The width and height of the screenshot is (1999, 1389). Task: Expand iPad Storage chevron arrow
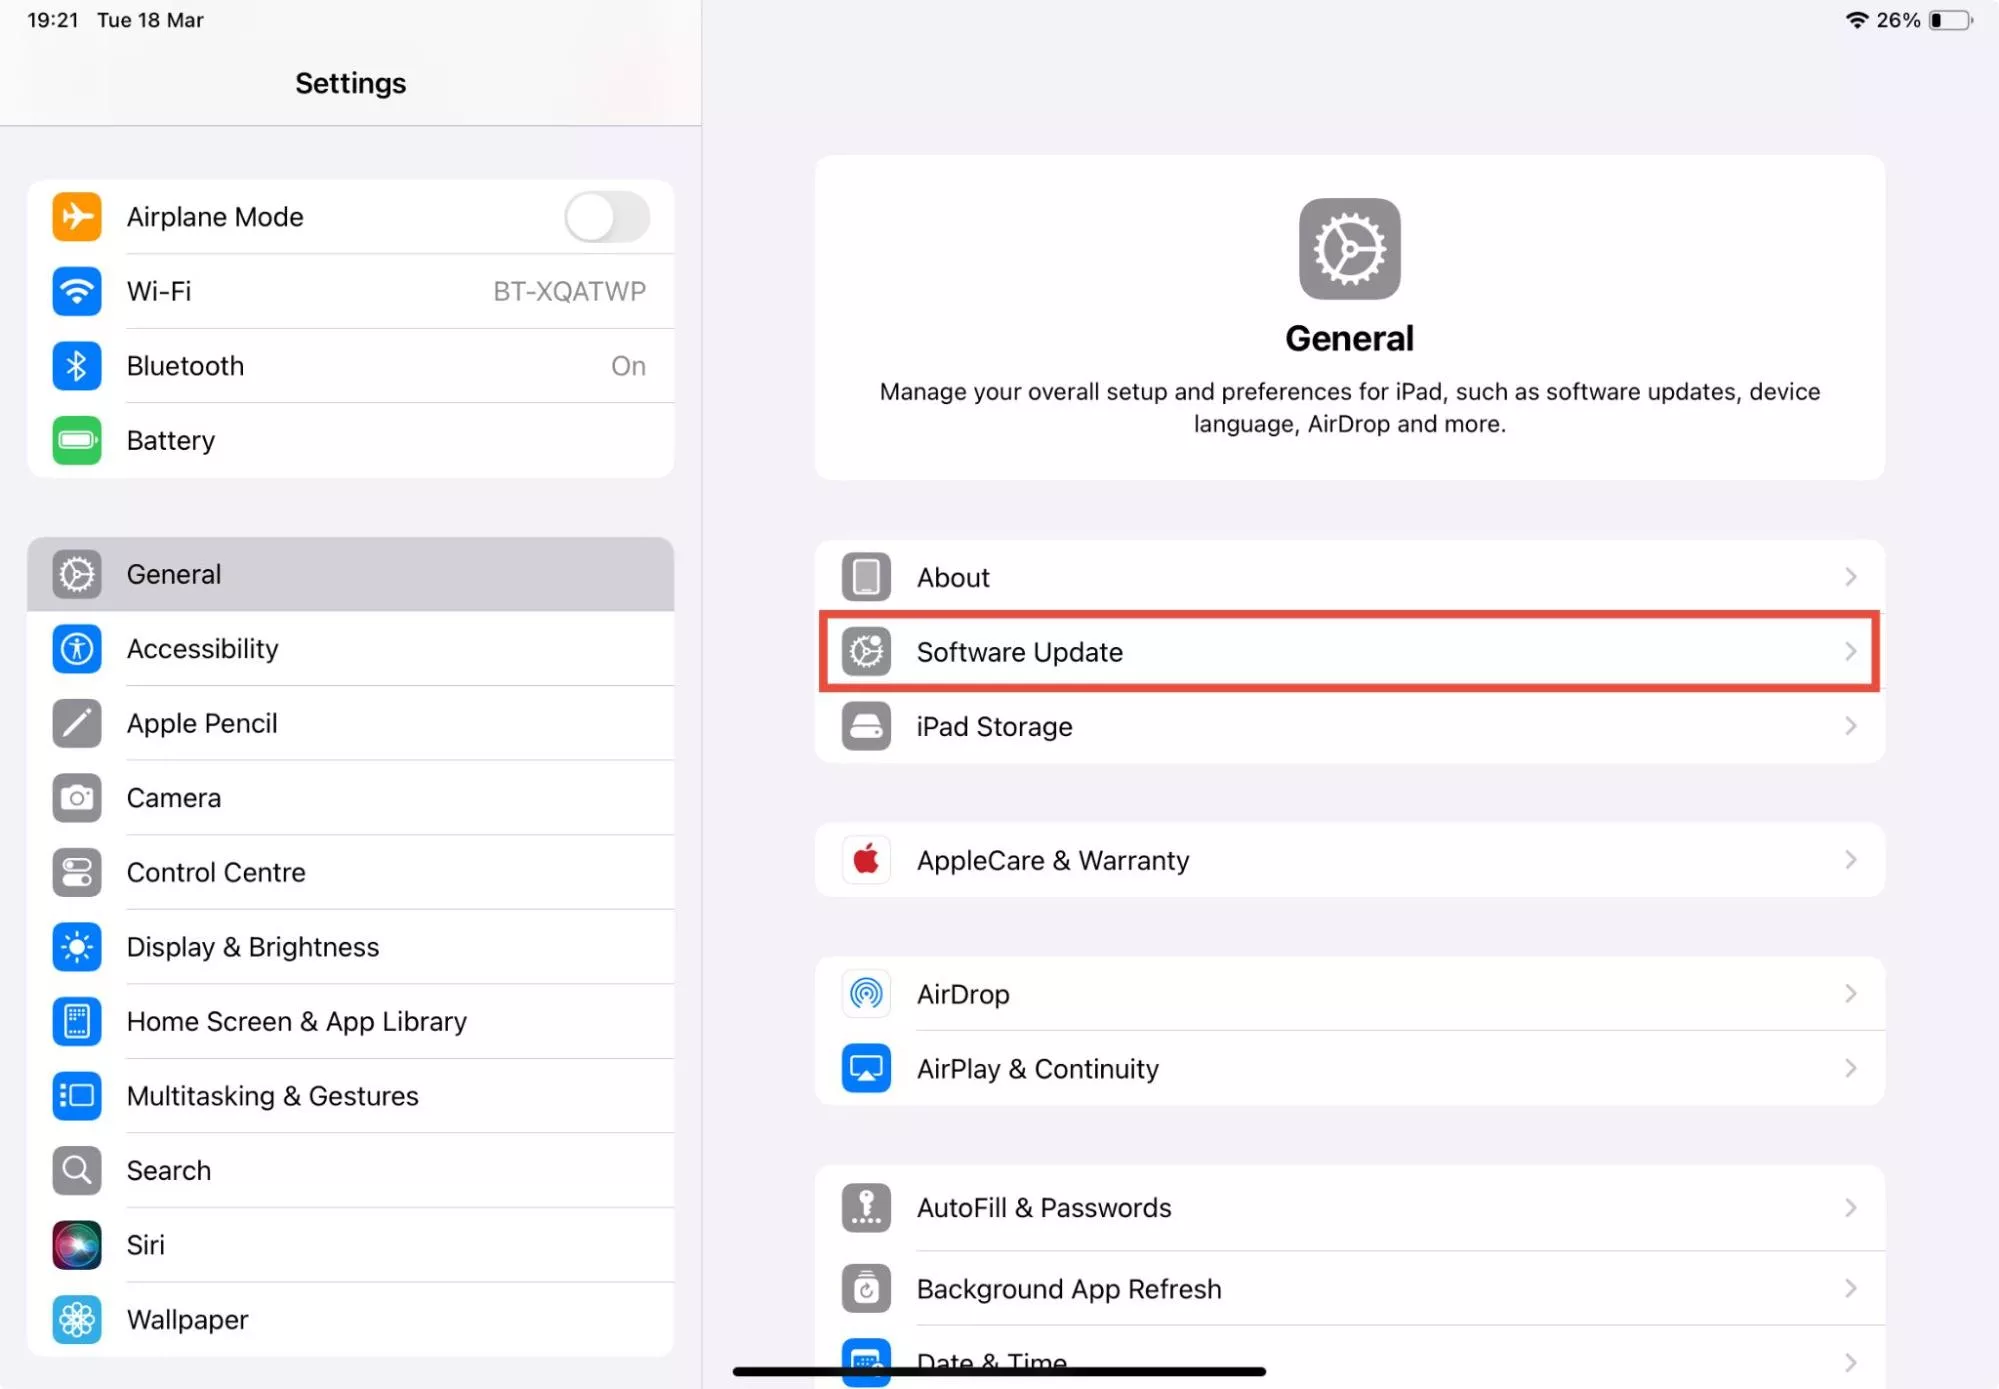point(1850,726)
